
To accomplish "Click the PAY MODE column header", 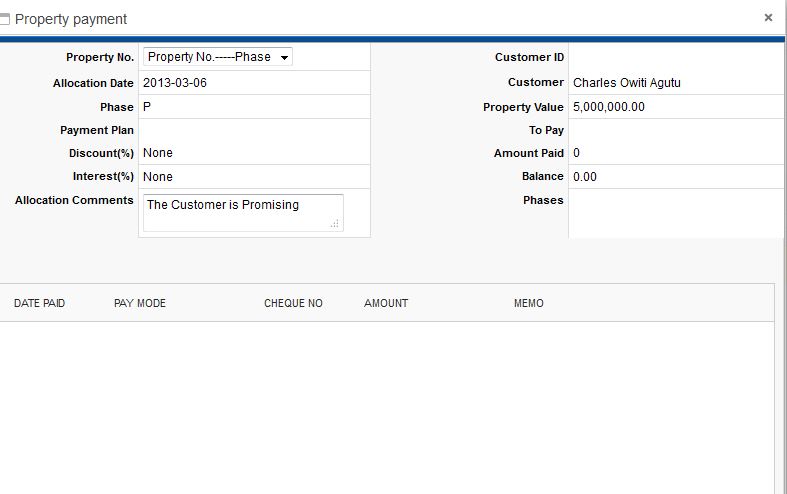I will [140, 303].
